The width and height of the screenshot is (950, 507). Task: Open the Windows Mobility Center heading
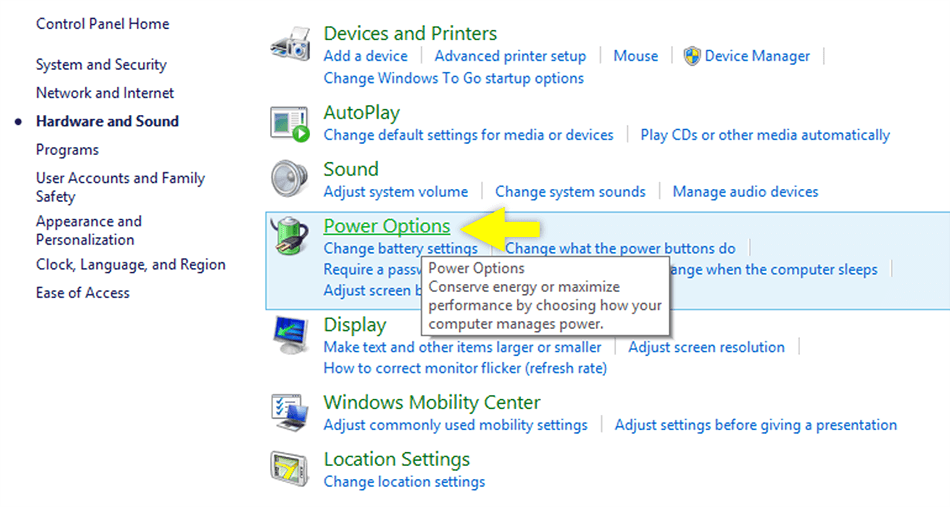pyautogui.click(x=432, y=402)
